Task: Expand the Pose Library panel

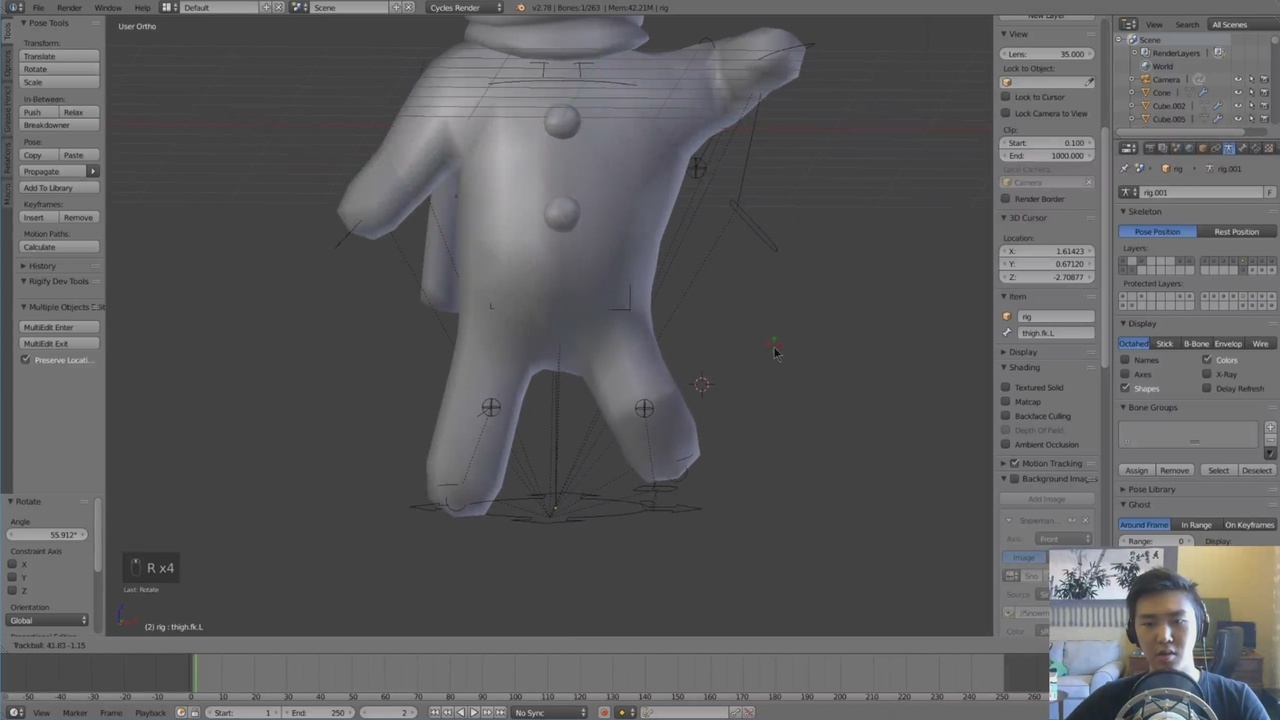Action: [1151, 489]
